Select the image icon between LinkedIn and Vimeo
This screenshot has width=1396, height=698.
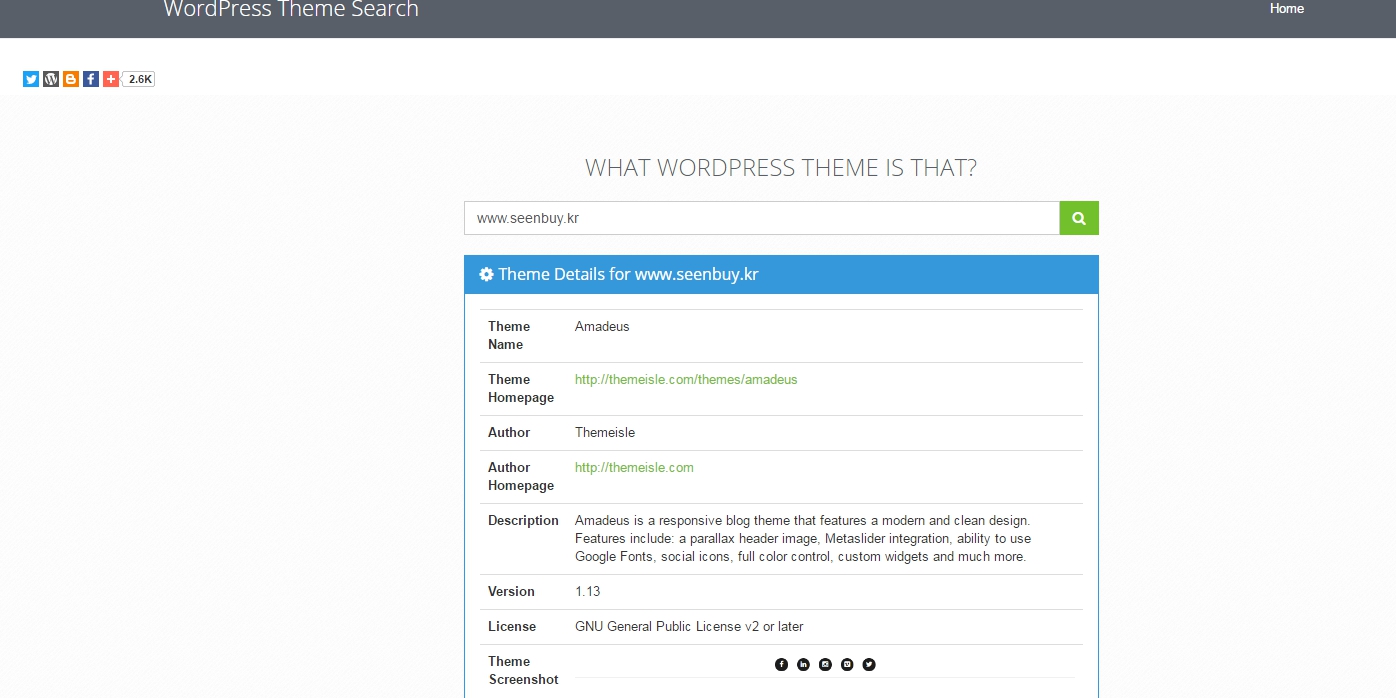(x=825, y=664)
